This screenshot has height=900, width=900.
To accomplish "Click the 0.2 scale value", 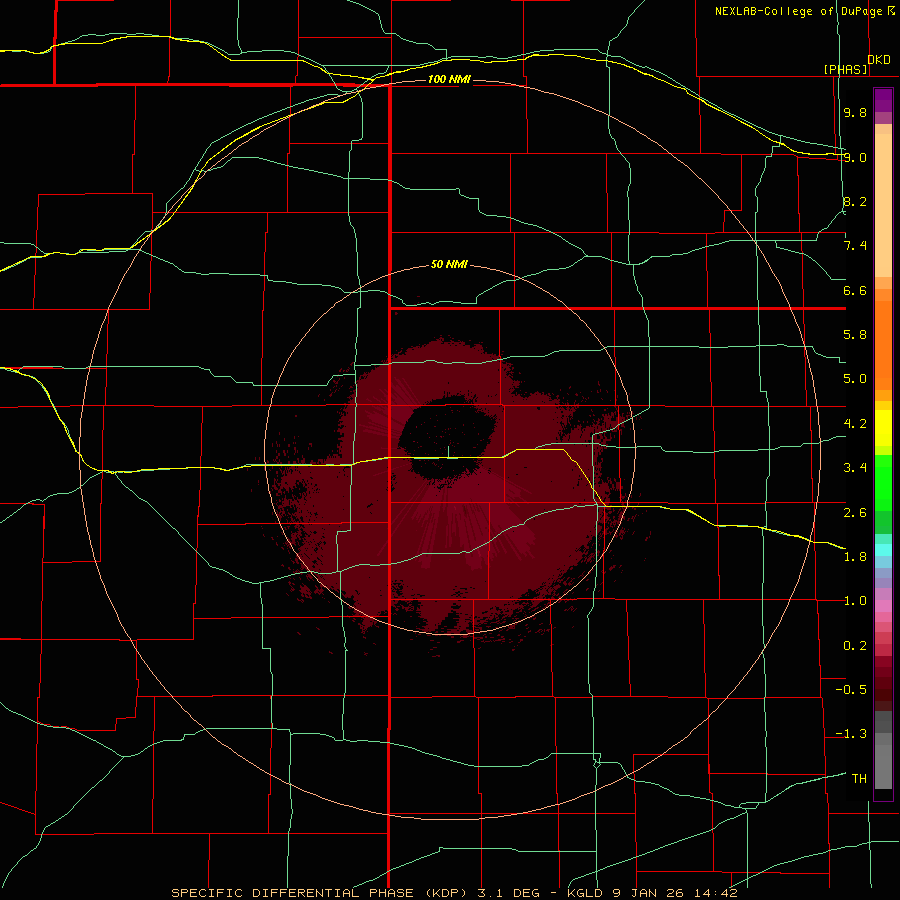I will click(x=855, y=646).
